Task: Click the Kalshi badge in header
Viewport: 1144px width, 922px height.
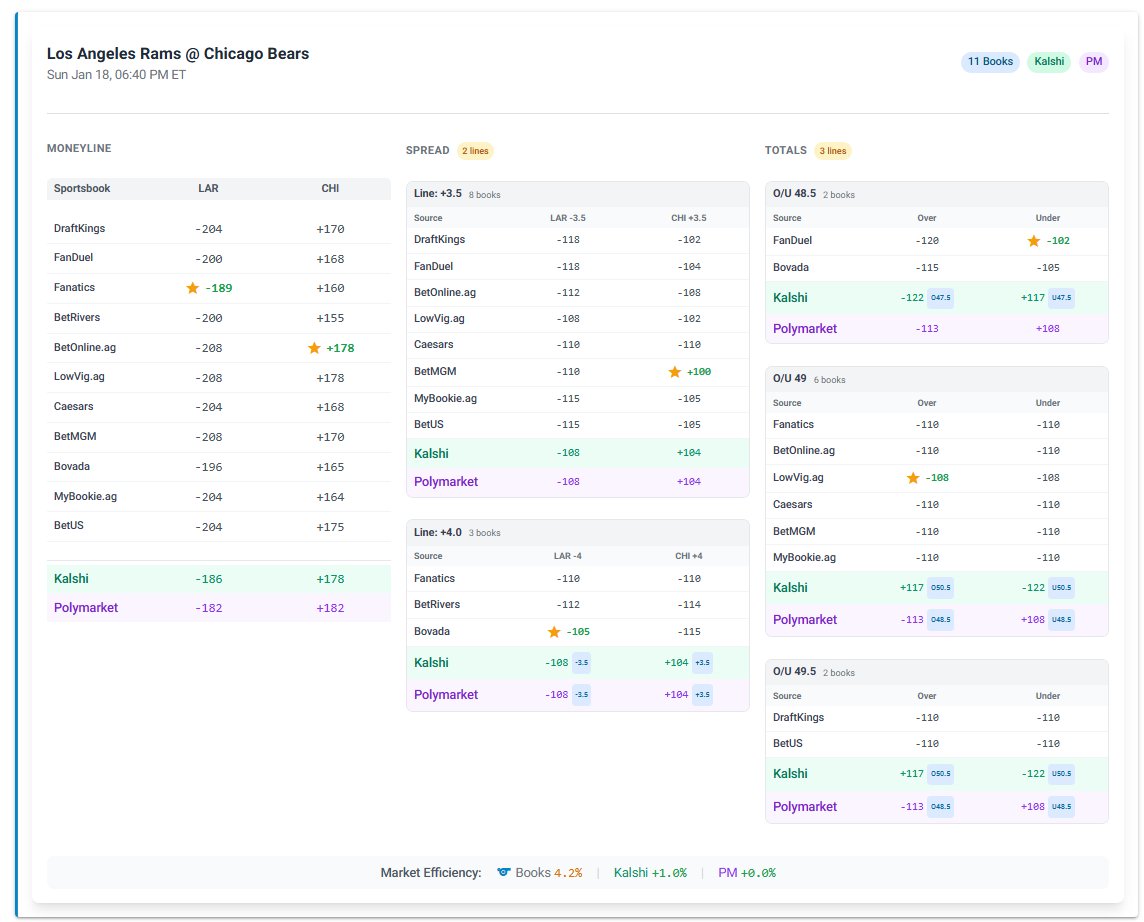Action: point(1049,61)
